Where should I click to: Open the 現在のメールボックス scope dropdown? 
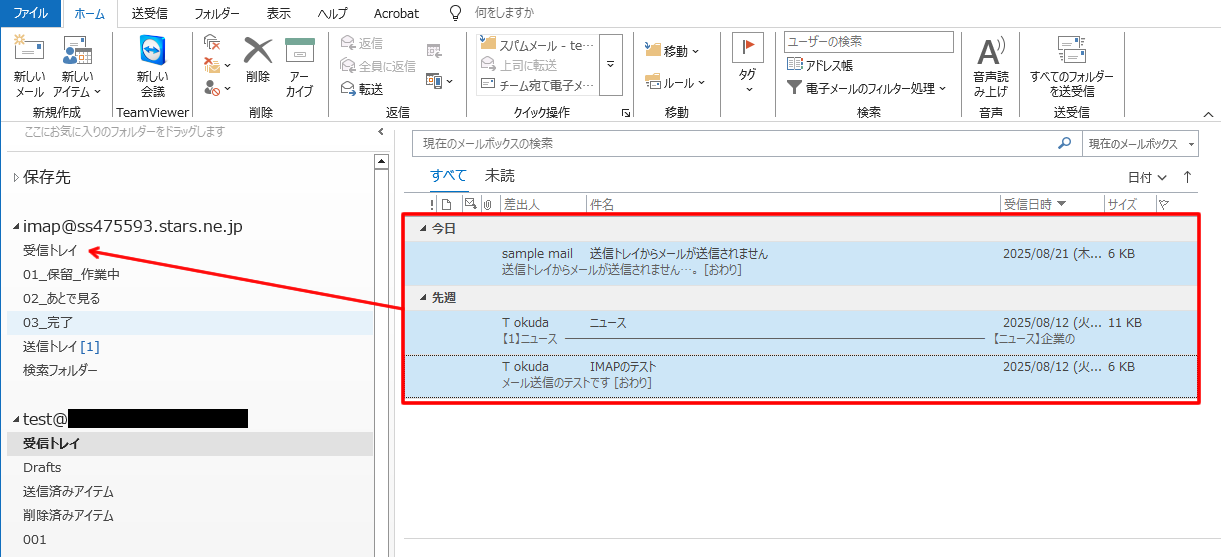(1139, 144)
